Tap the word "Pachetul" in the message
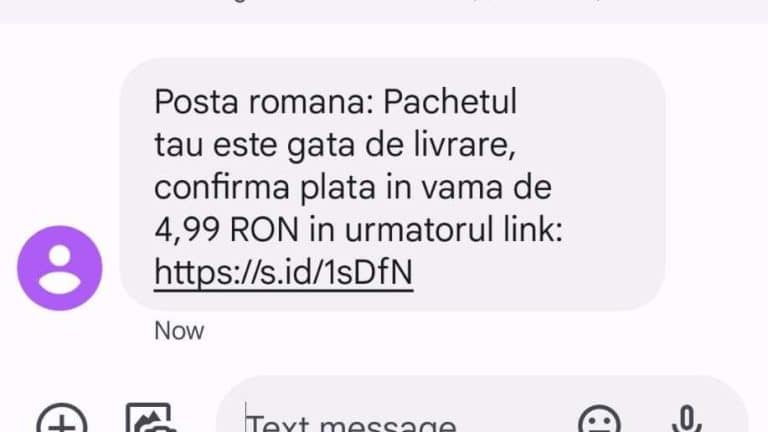This screenshot has width=768, height=432. coord(450,102)
